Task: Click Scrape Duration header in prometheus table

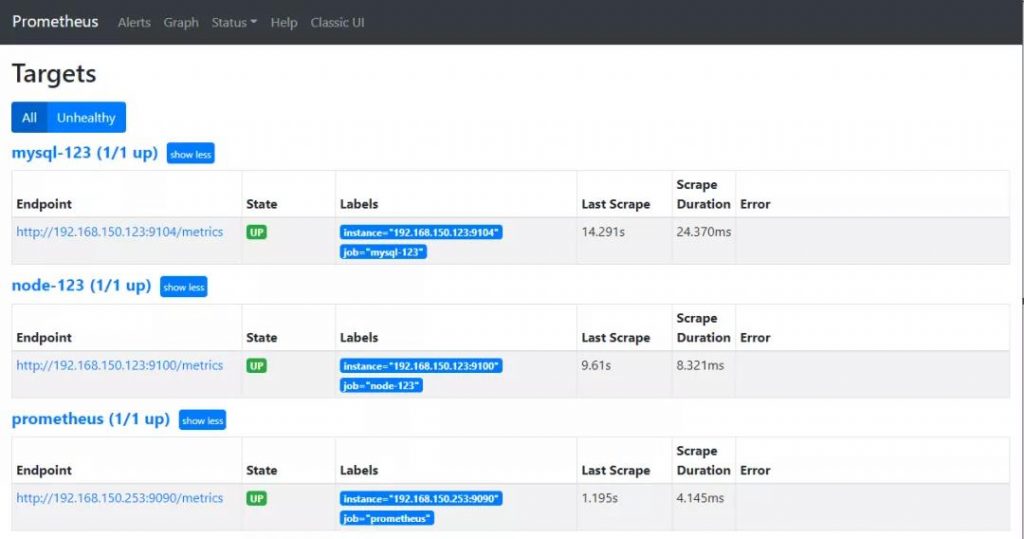Action: [703, 461]
